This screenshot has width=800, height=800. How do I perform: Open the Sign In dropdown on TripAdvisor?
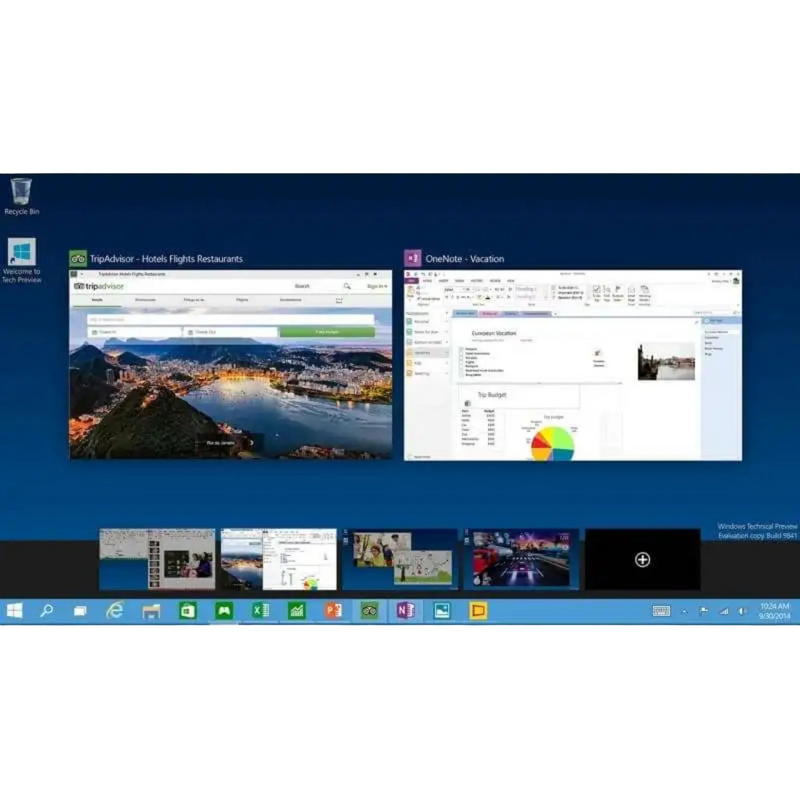(x=377, y=285)
